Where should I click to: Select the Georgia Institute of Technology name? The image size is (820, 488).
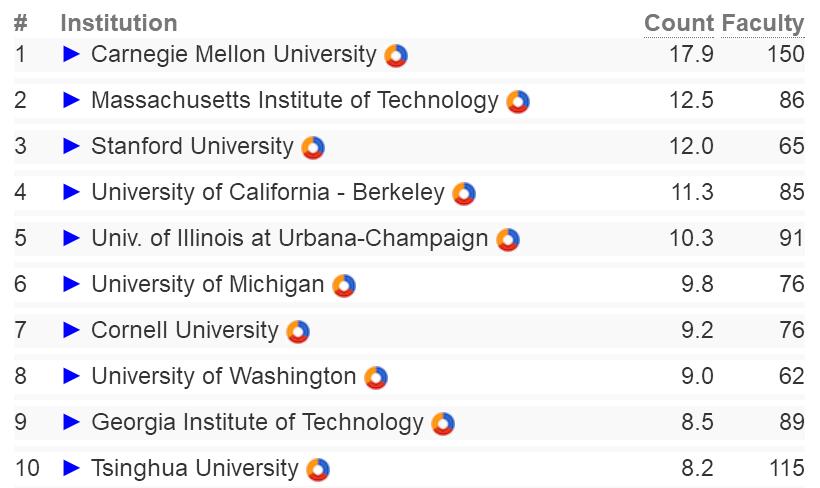pyautogui.click(x=257, y=423)
